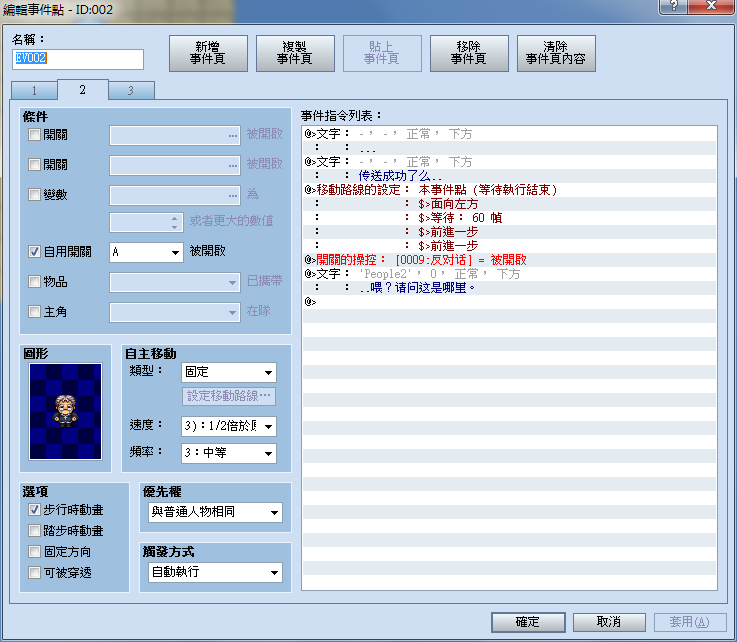Open event page tab 3

(x=131, y=90)
